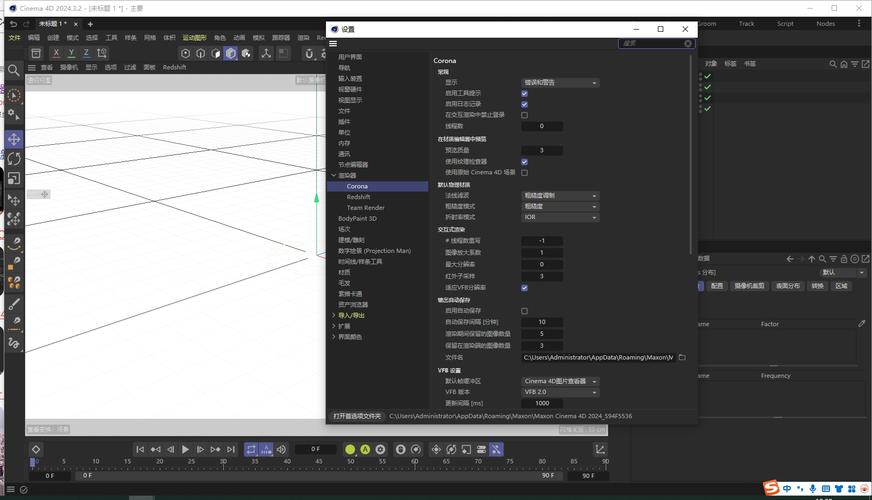Screen dimensions: 872x500
Task: Click the open preferences folder button
Action: pos(357,416)
